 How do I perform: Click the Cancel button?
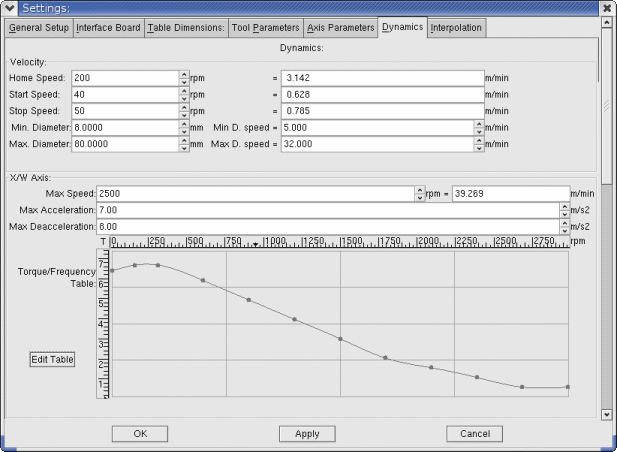coord(474,434)
